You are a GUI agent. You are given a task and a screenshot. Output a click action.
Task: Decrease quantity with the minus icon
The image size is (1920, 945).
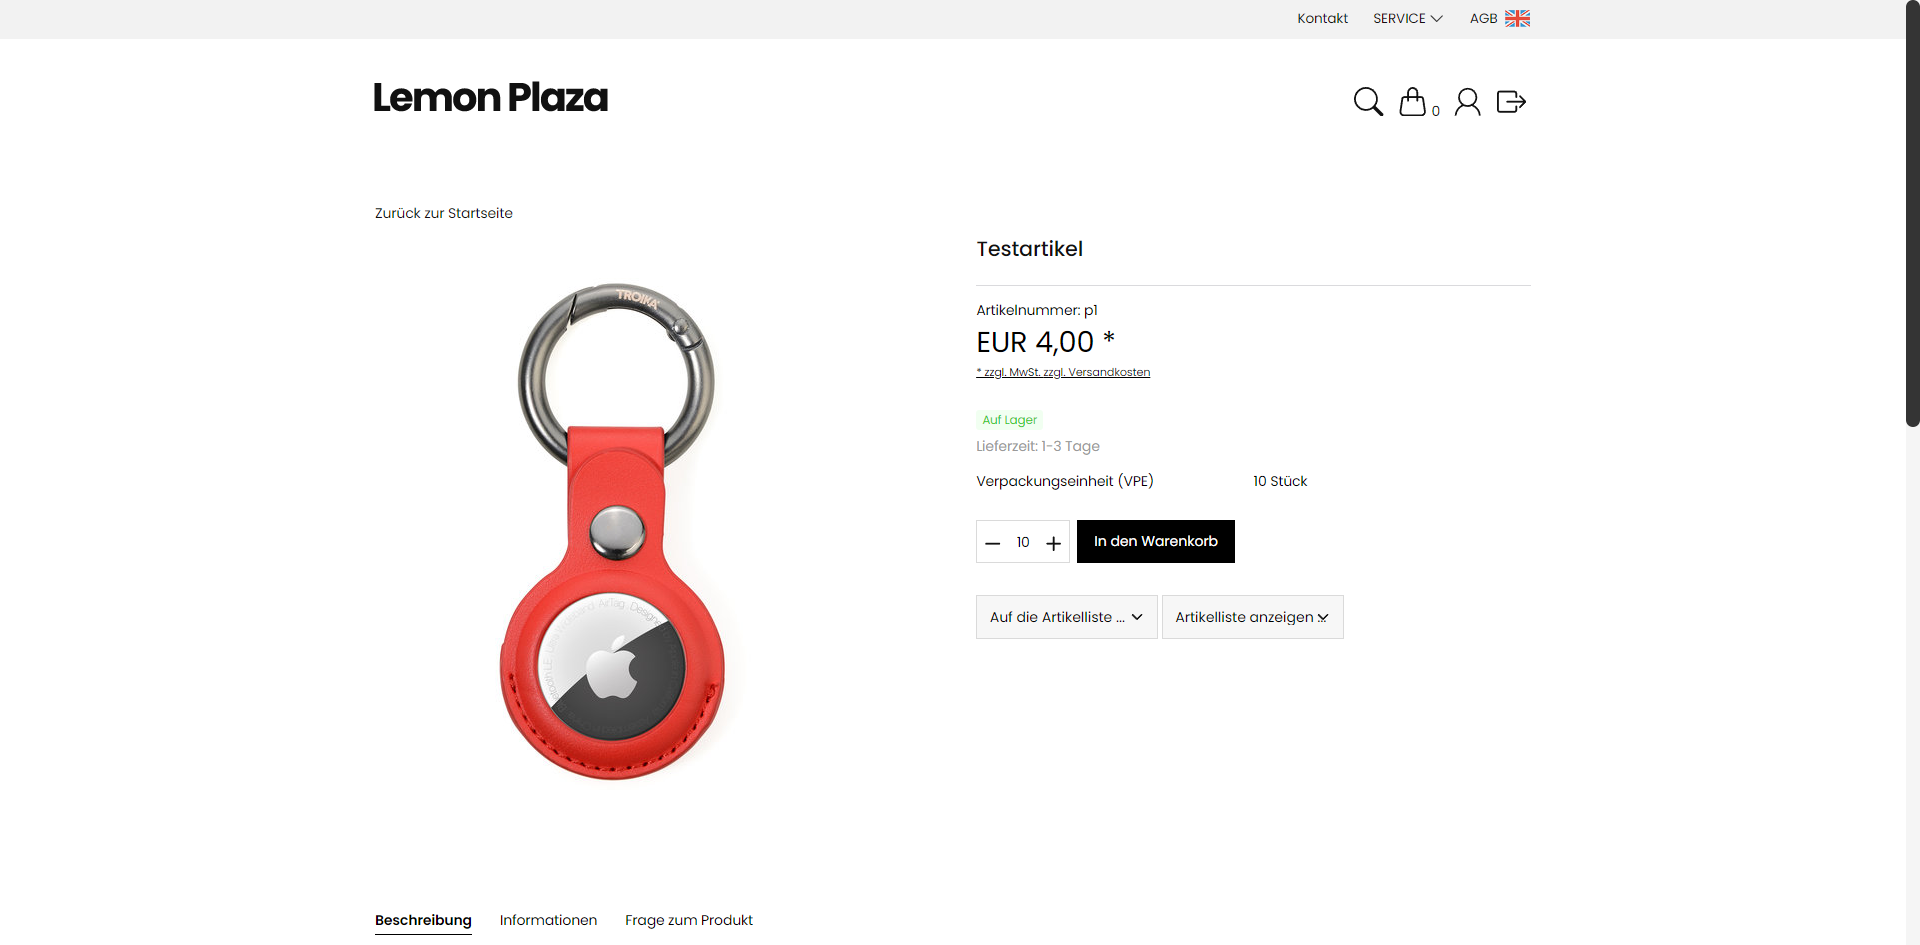992,543
